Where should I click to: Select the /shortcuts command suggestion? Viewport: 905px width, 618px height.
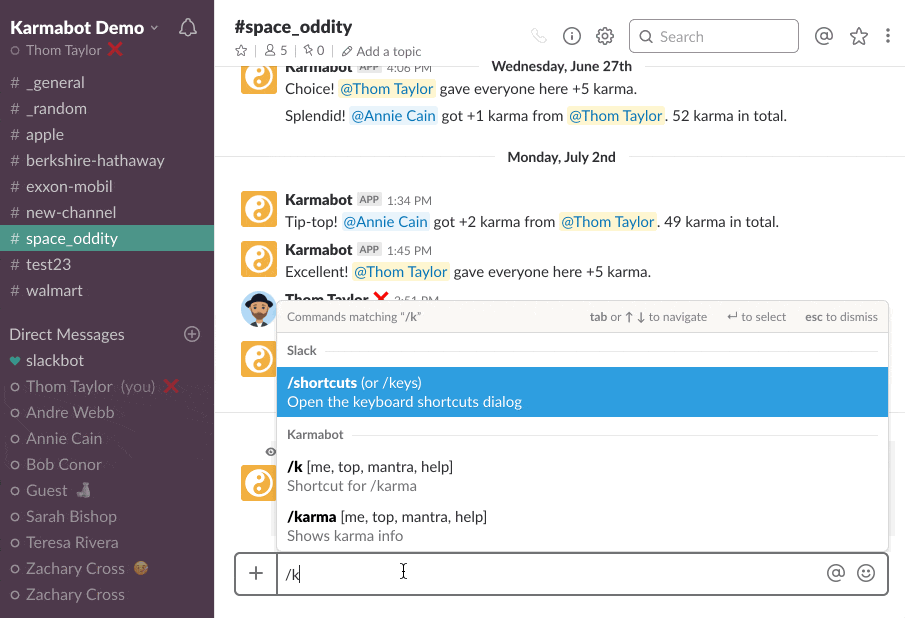(582, 392)
